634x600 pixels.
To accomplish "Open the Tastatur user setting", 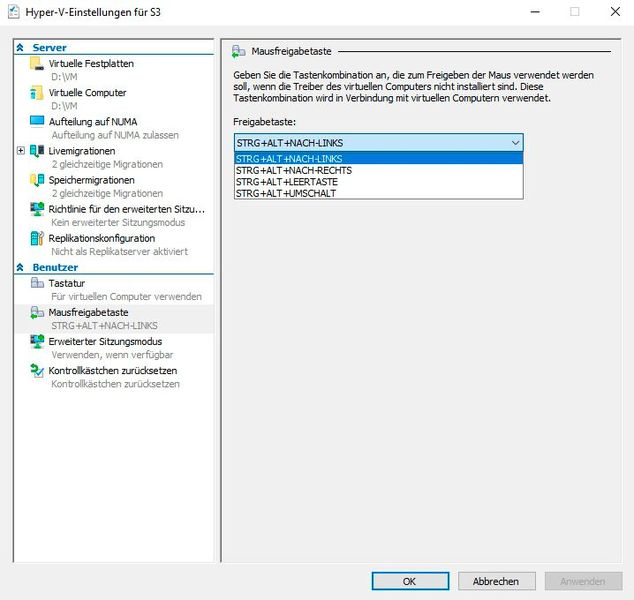I will pyautogui.click(x=67, y=283).
